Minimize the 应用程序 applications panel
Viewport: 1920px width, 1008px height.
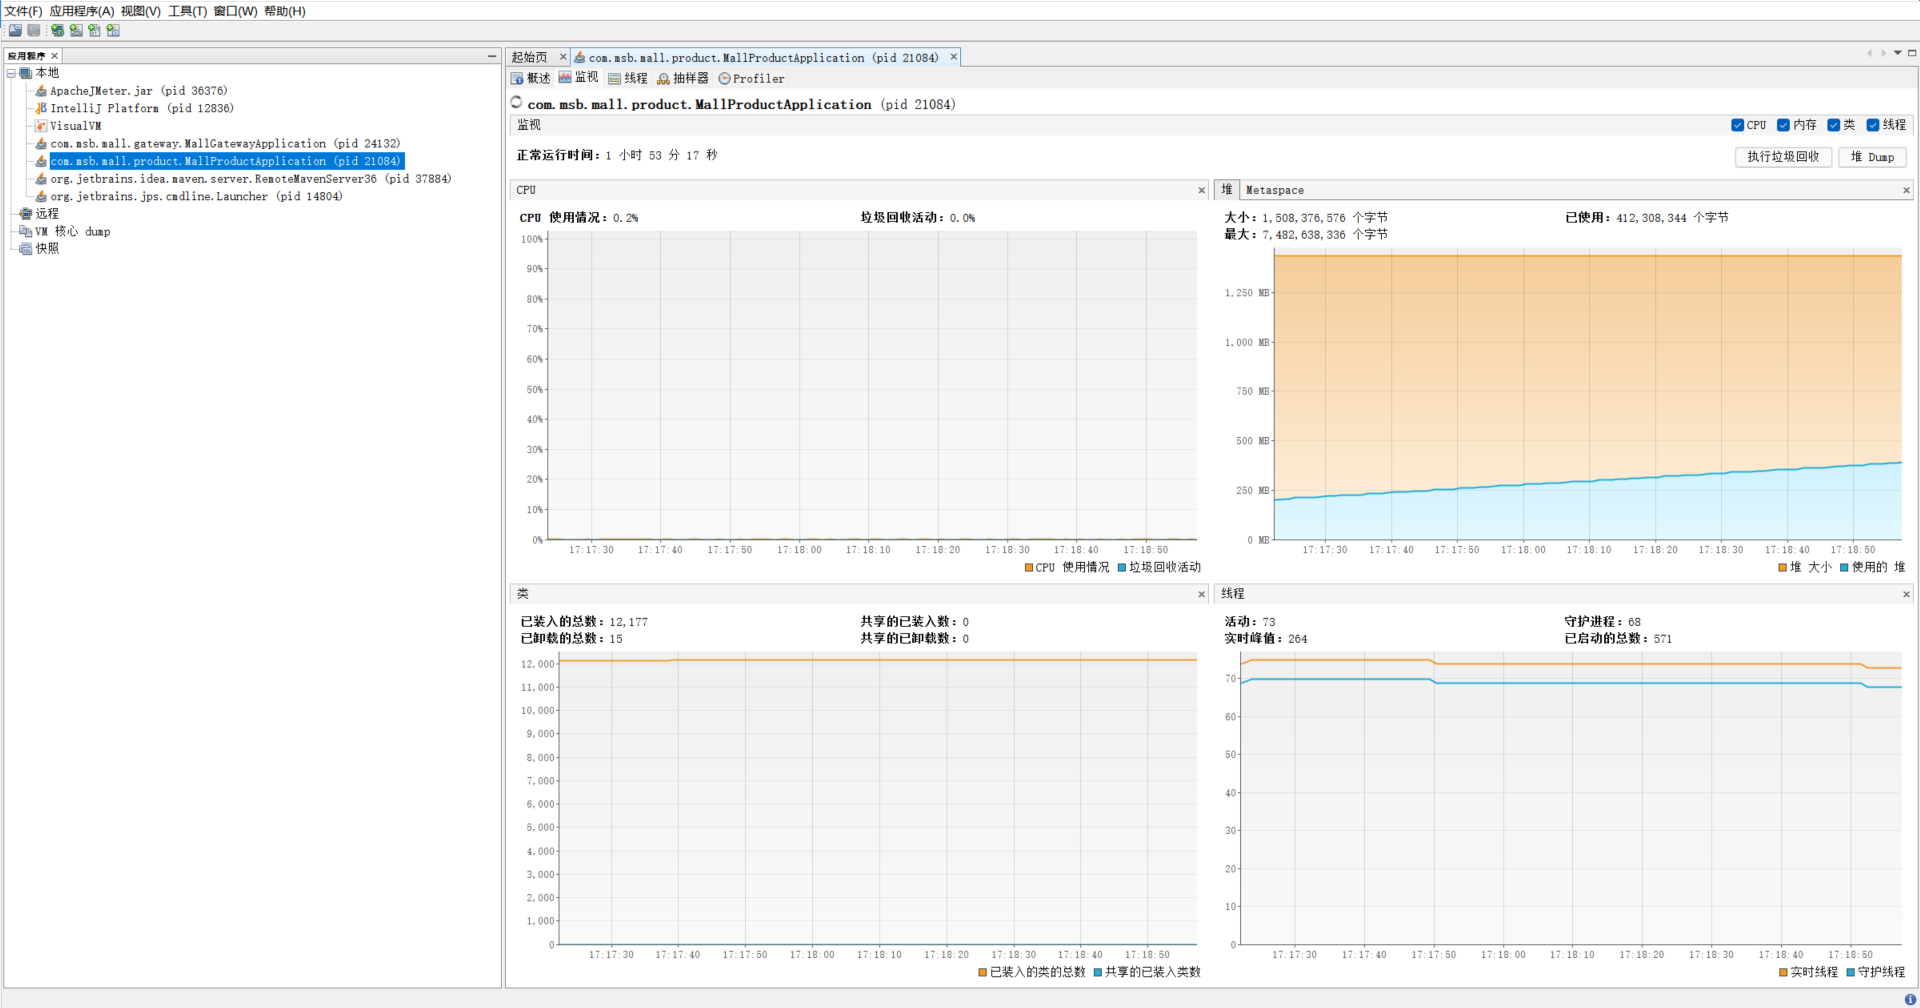[491, 56]
